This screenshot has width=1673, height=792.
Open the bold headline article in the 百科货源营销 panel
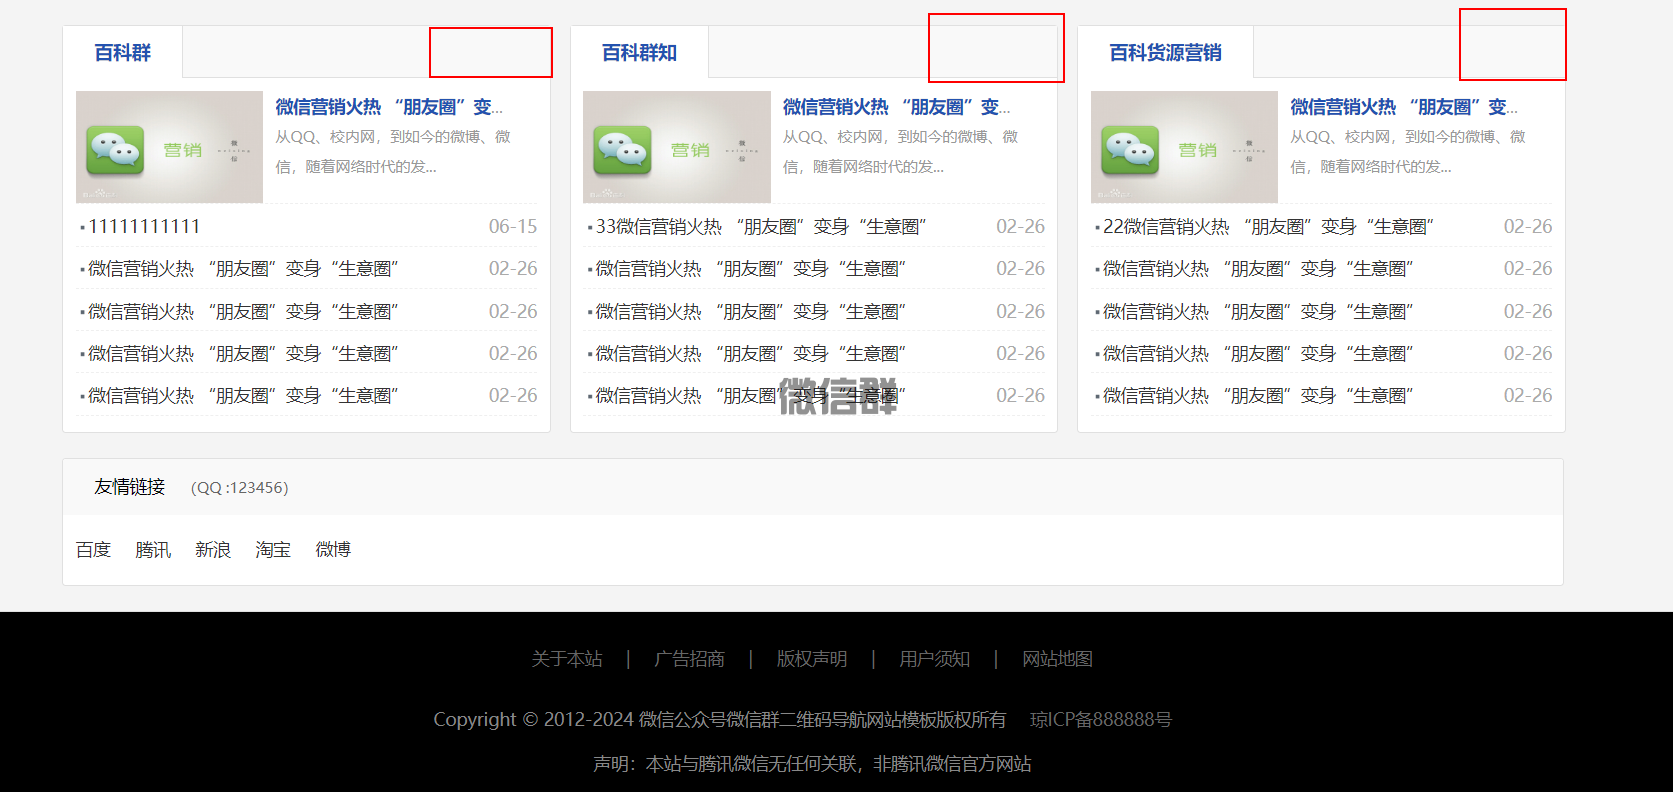pos(1403,107)
